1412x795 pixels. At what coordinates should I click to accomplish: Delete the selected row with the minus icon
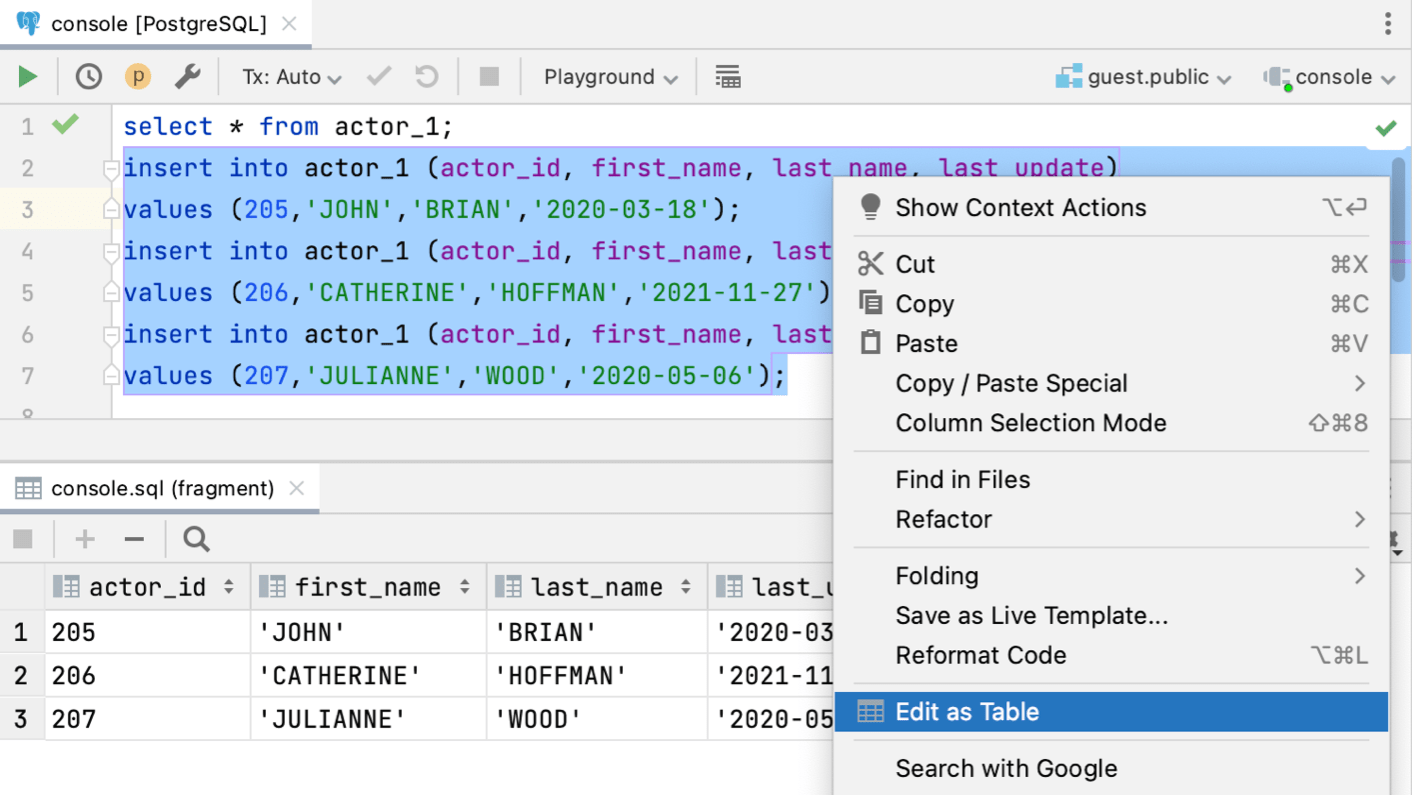[x=134, y=539]
